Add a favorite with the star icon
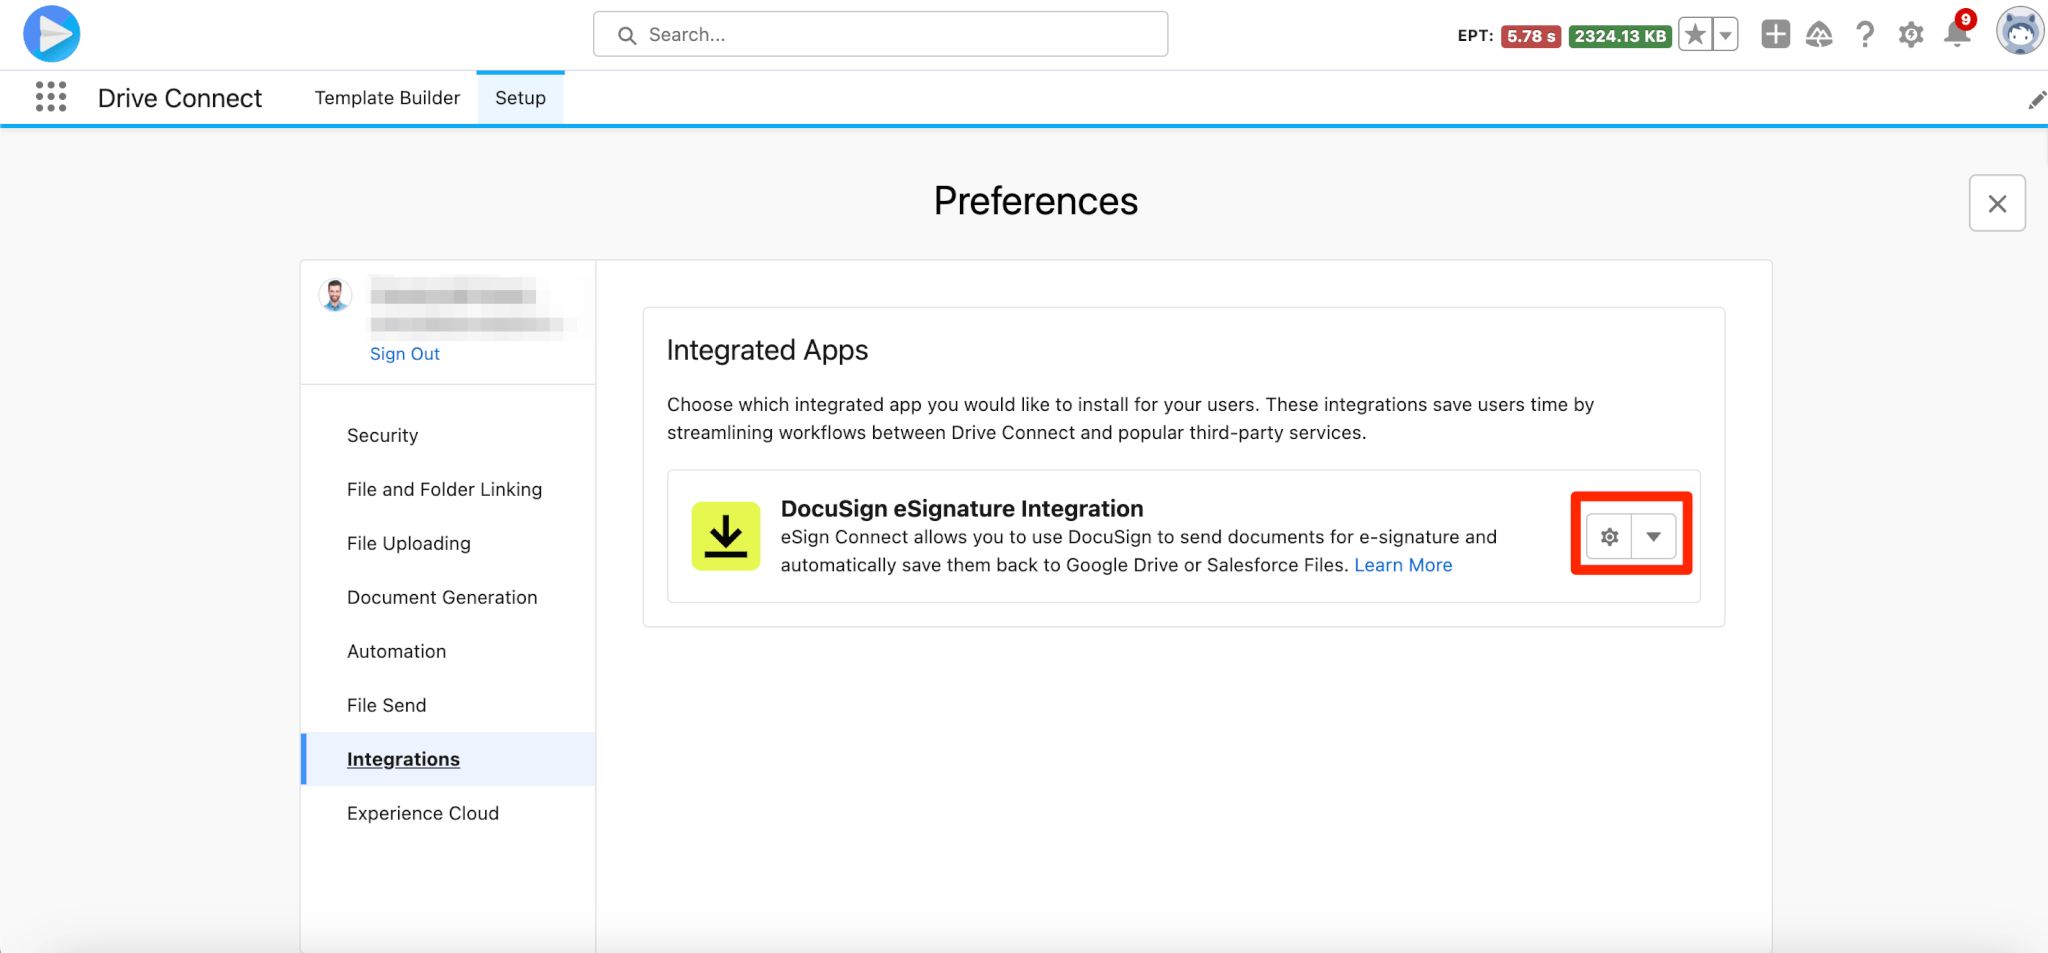Viewport: 2048px width, 953px height. (1695, 35)
